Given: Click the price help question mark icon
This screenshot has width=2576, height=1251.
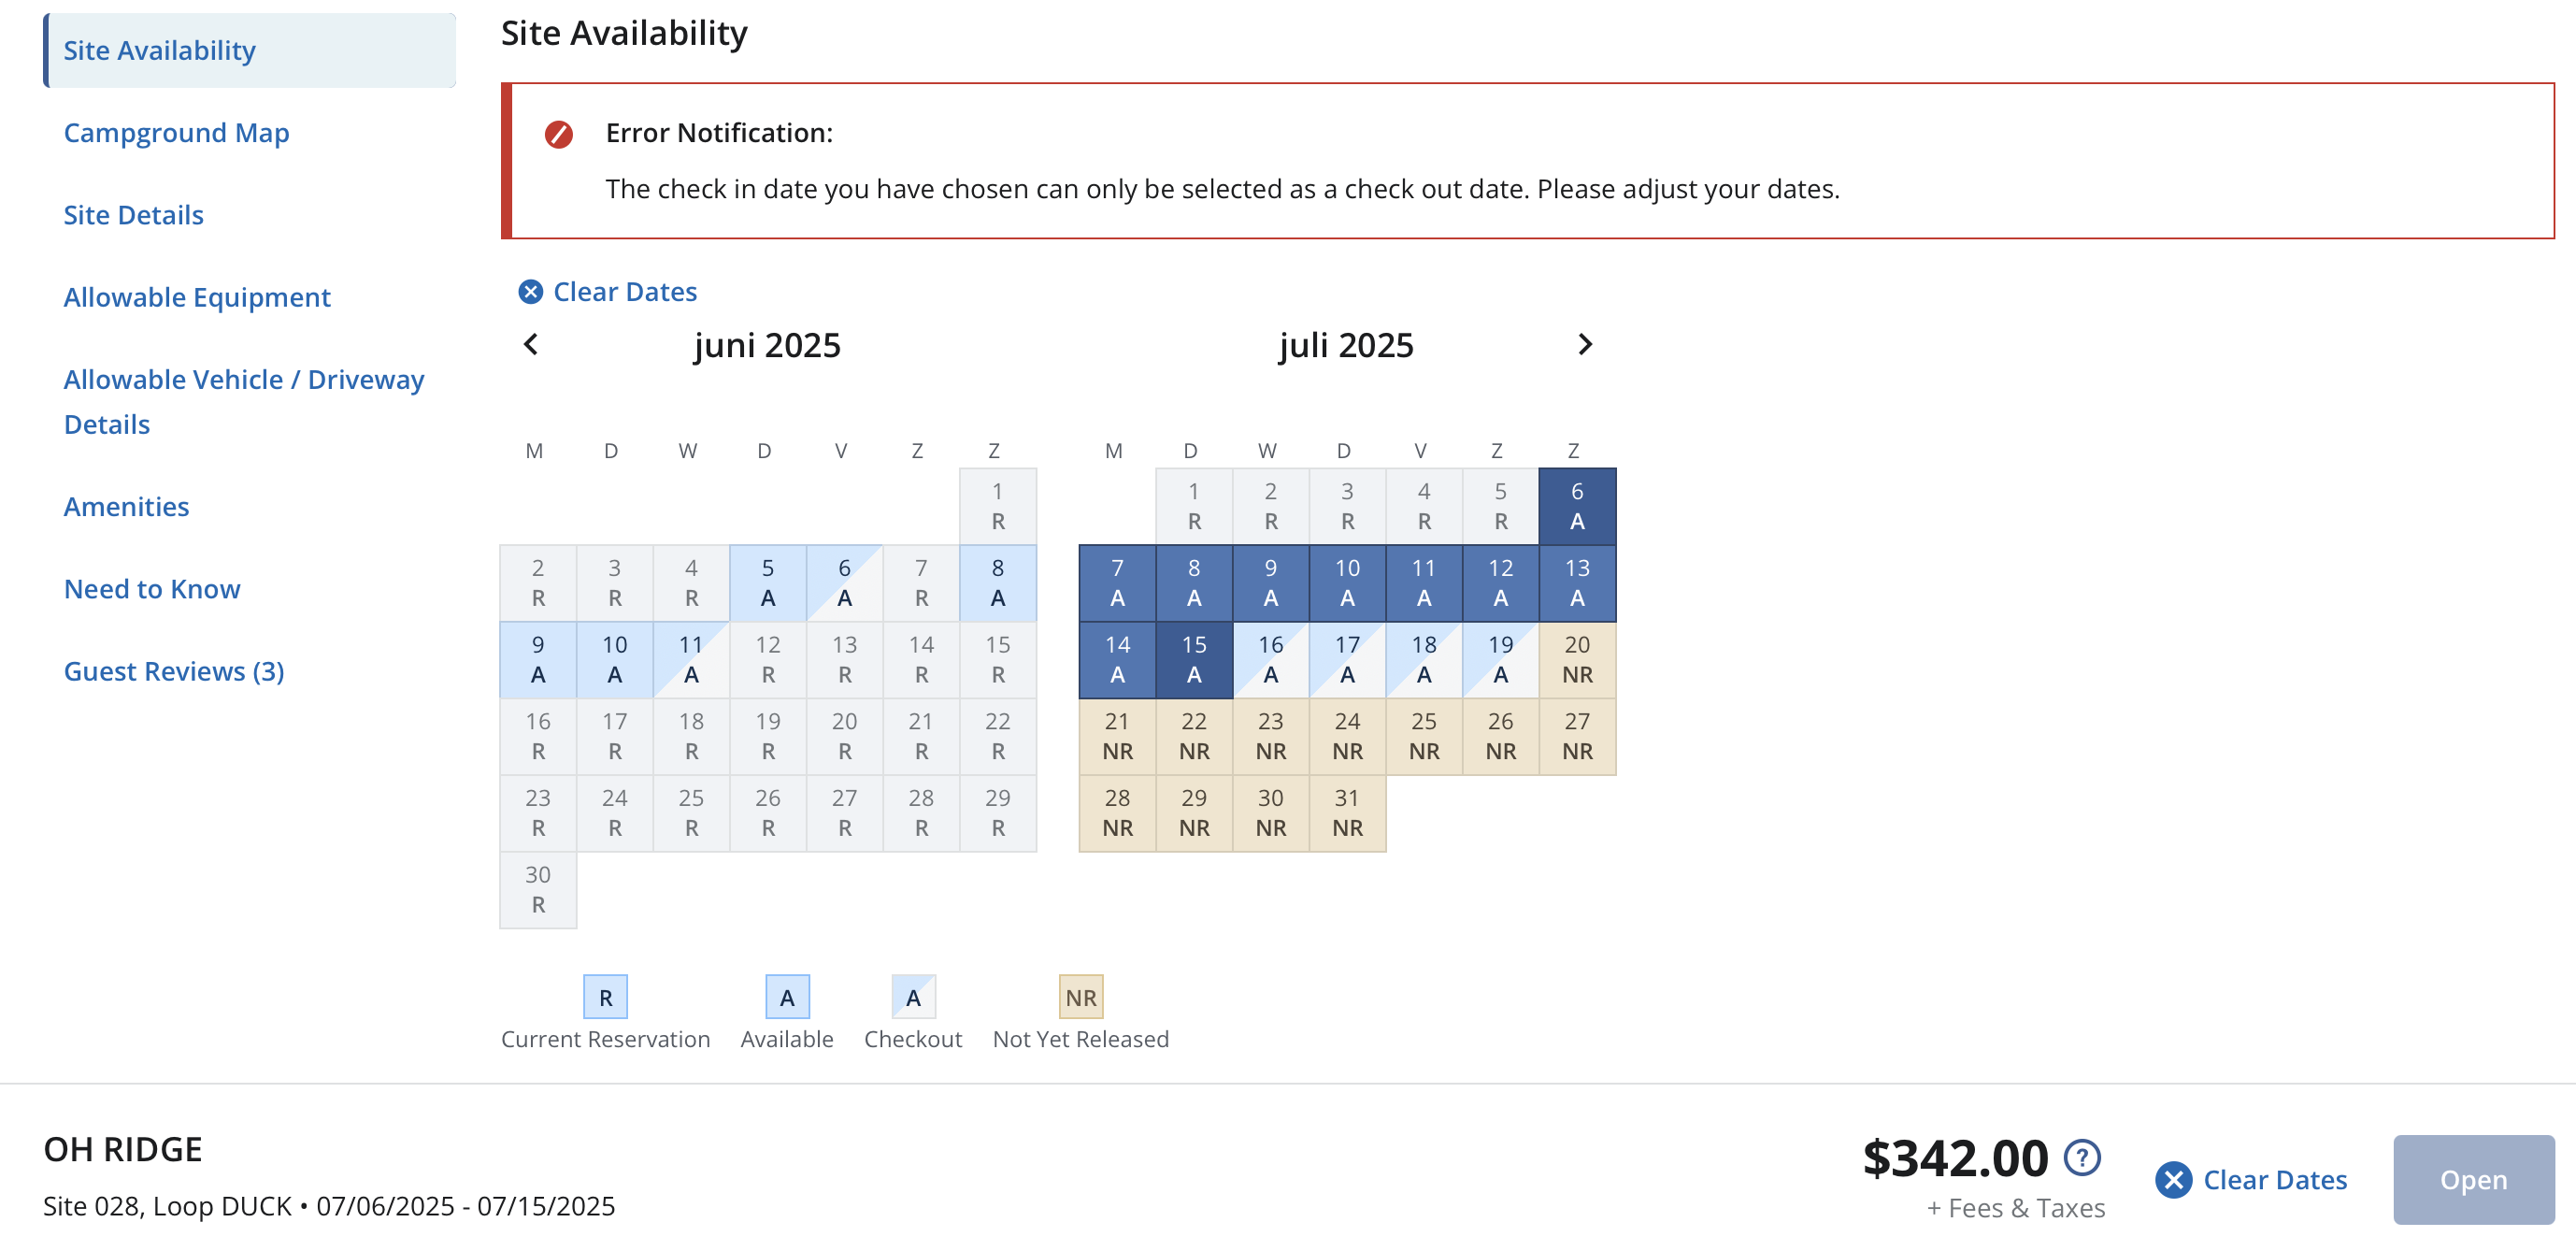Looking at the screenshot, I should tap(2082, 1158).
